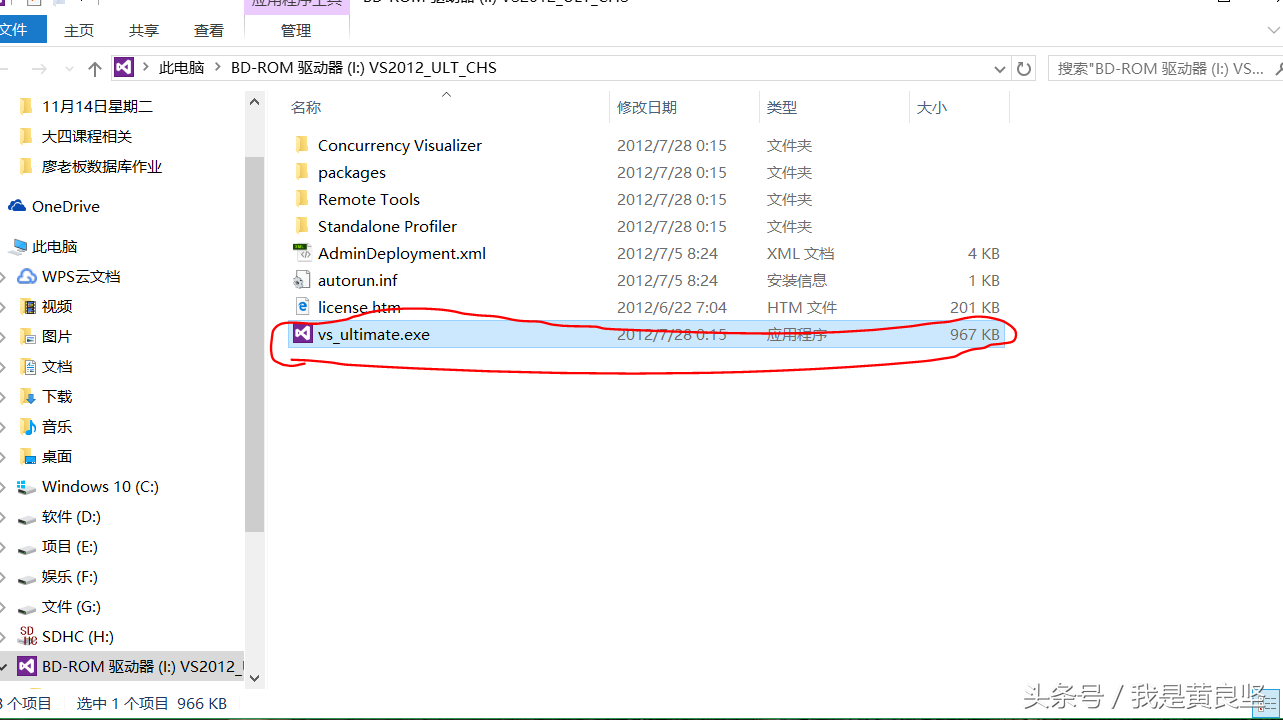Refresh the current folder view
The height and width of the screenshot is (720, 1283).
pyautogui.click(x=1023, y=68)
